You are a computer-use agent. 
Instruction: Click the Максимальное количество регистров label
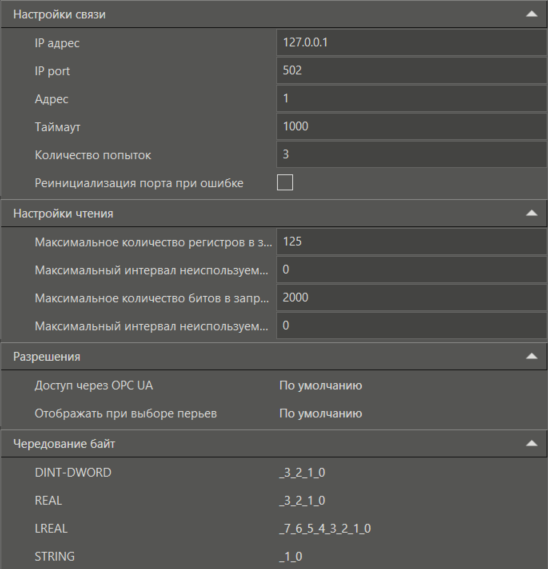(x=153, y=242)
